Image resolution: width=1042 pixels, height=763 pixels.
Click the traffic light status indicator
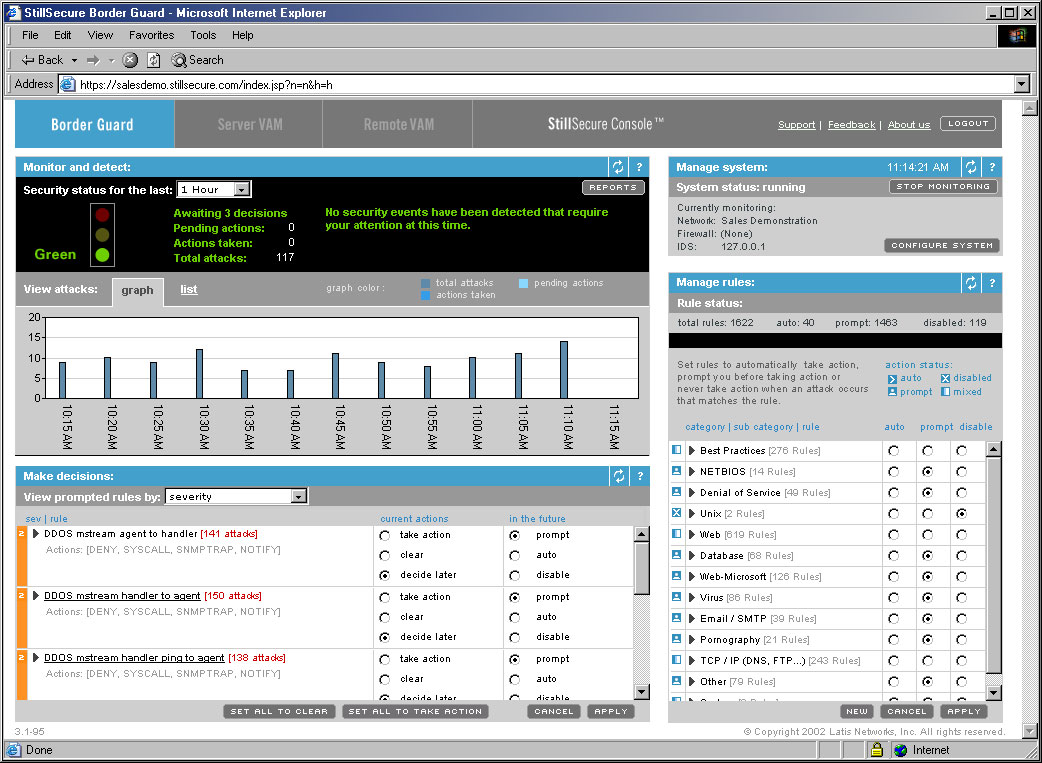pos(102,235)
